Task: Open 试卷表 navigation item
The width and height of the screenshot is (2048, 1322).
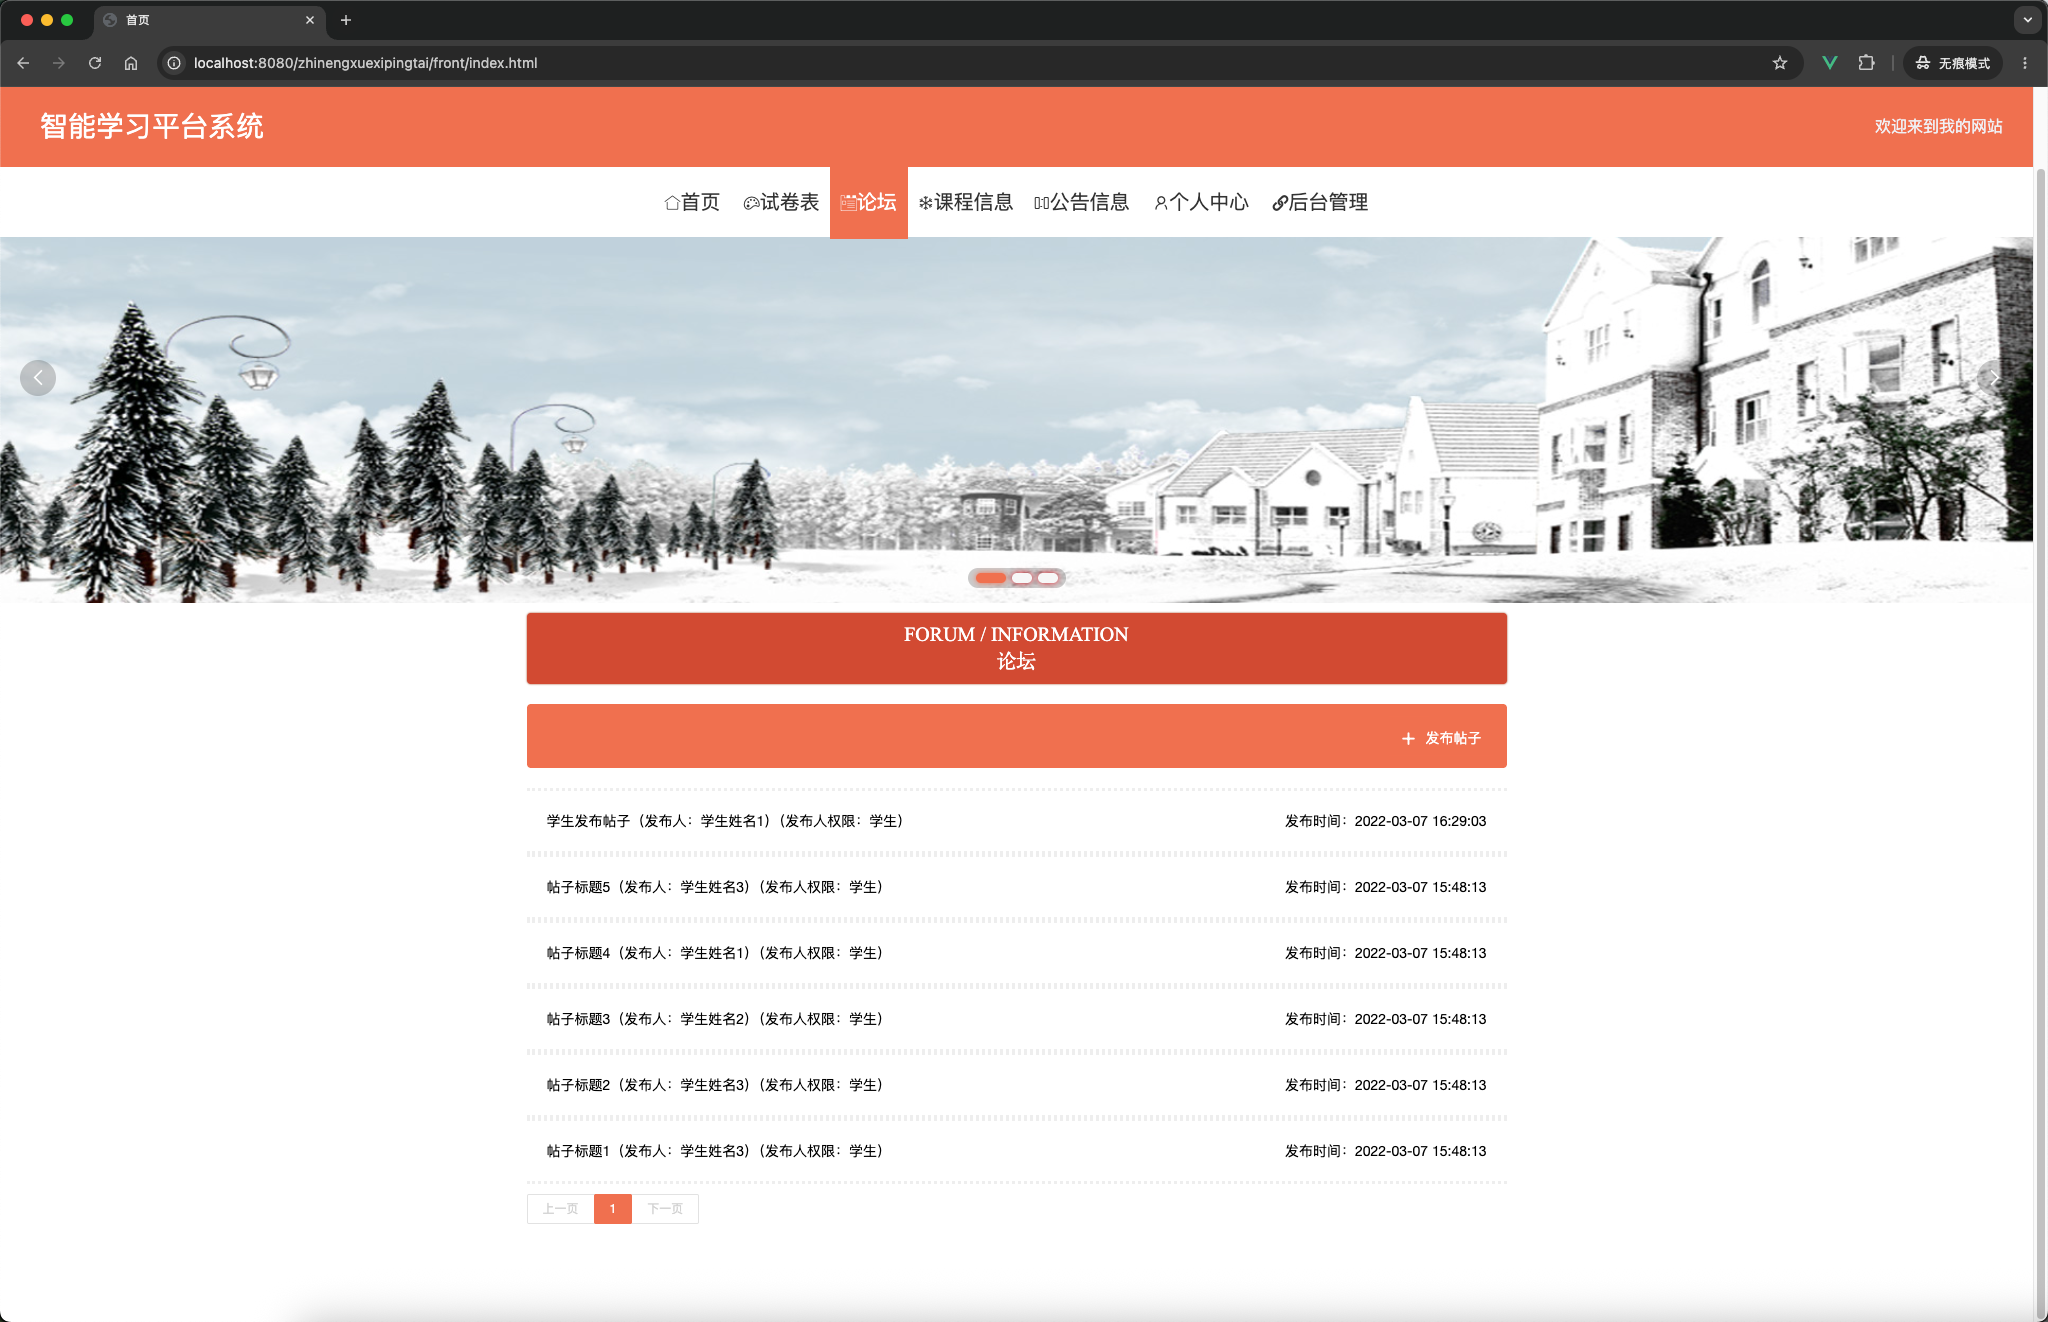Action: tap(781, 202)
